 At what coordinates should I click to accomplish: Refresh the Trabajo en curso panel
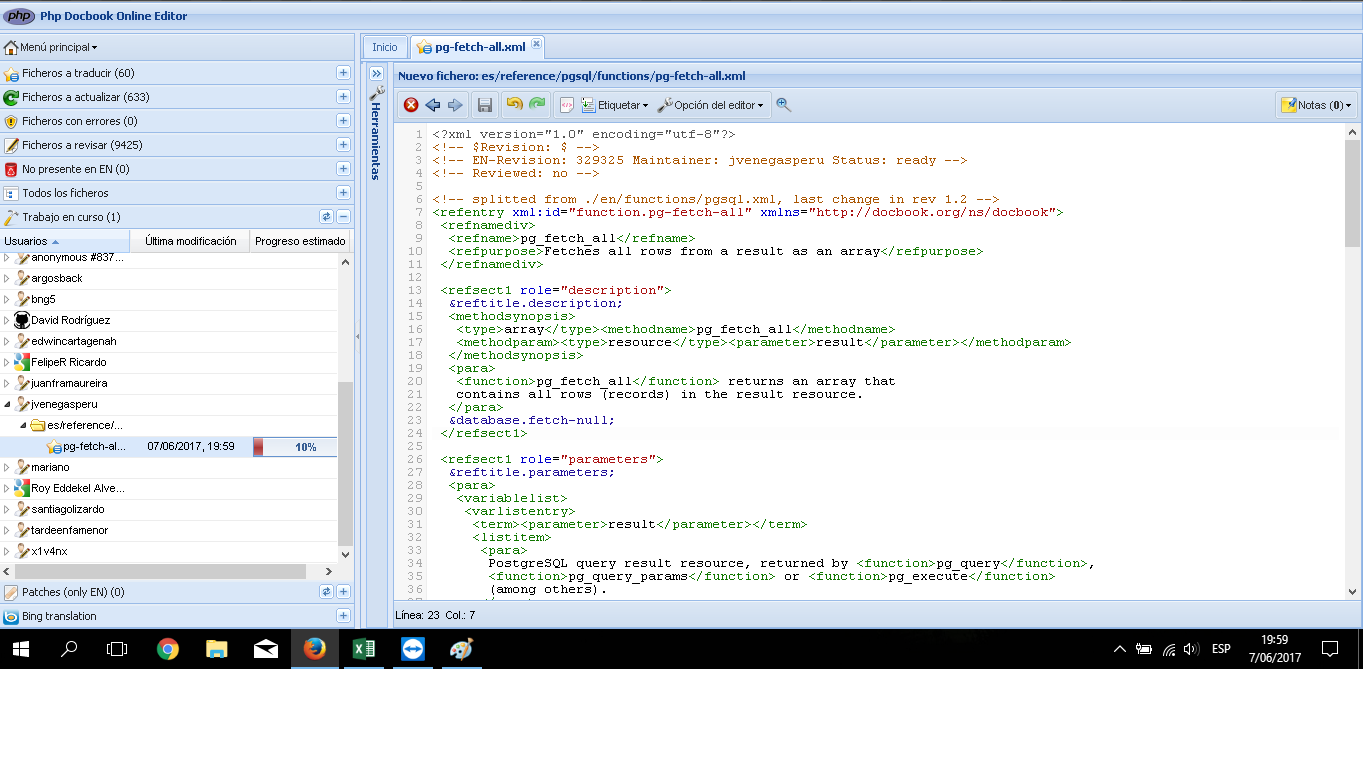pyautogui.click(x=326, y=217)
